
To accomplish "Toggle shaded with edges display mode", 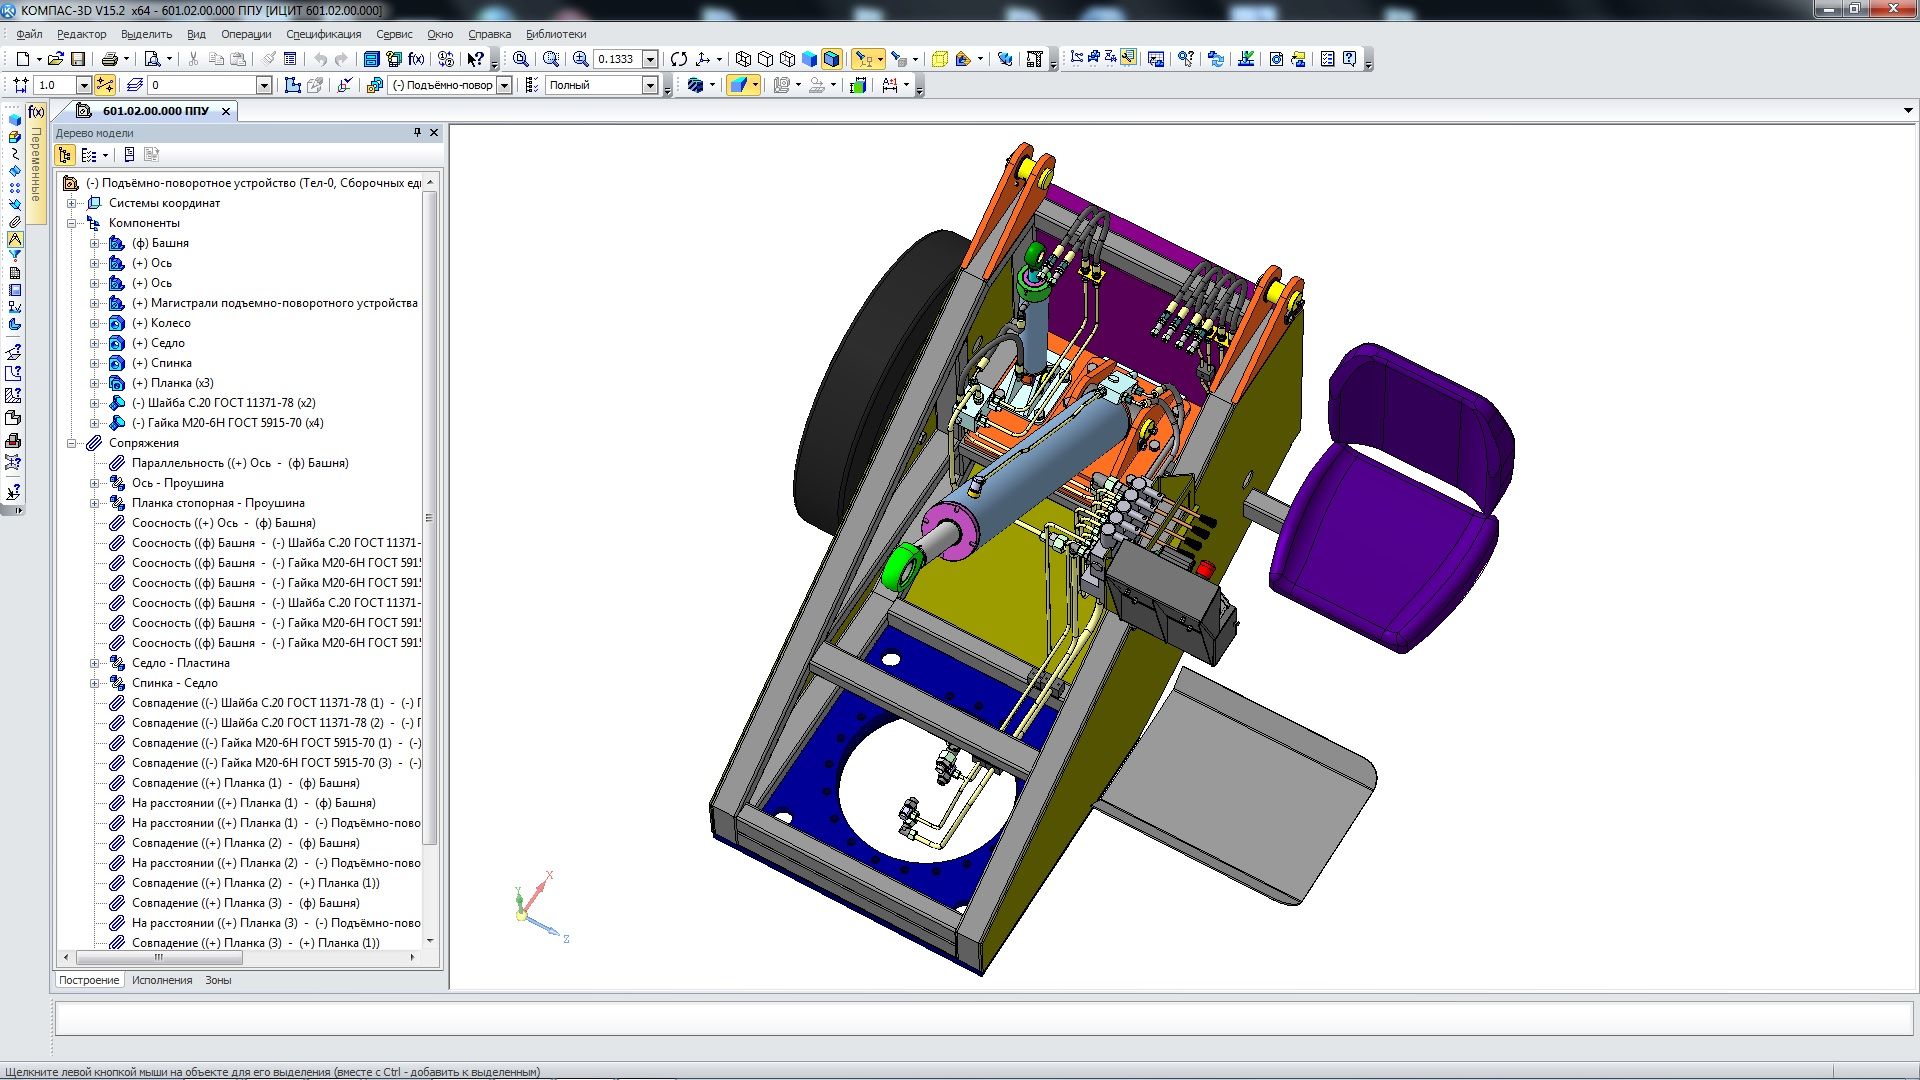I will [831, 59].
